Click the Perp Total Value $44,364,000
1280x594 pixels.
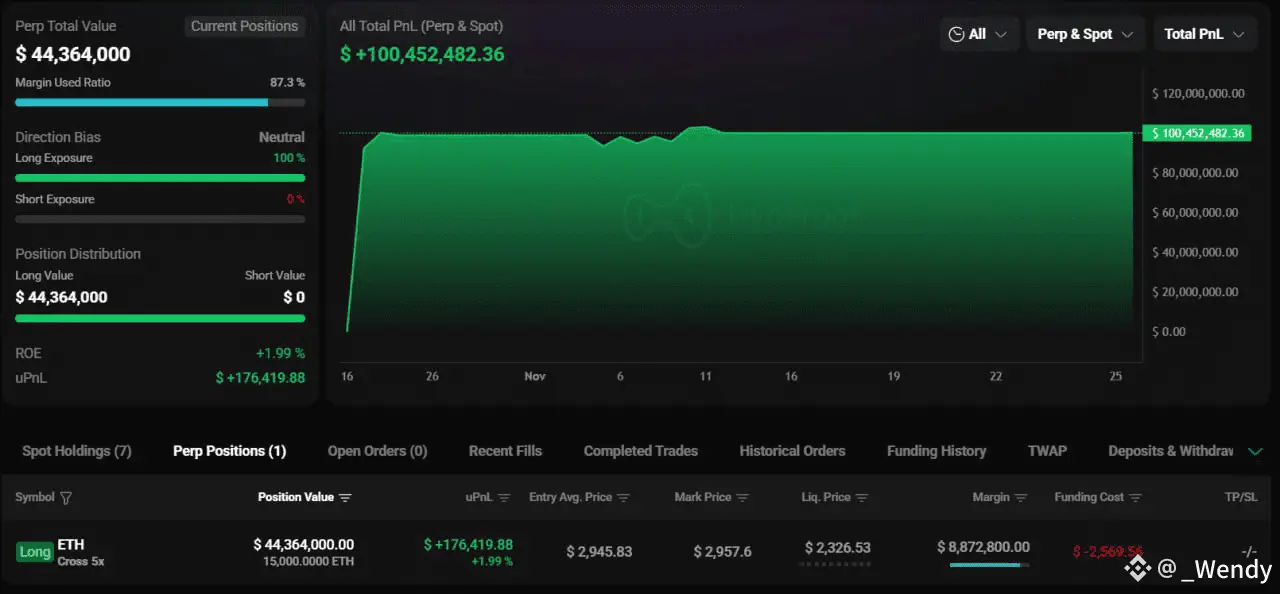(x=73, y=54)
